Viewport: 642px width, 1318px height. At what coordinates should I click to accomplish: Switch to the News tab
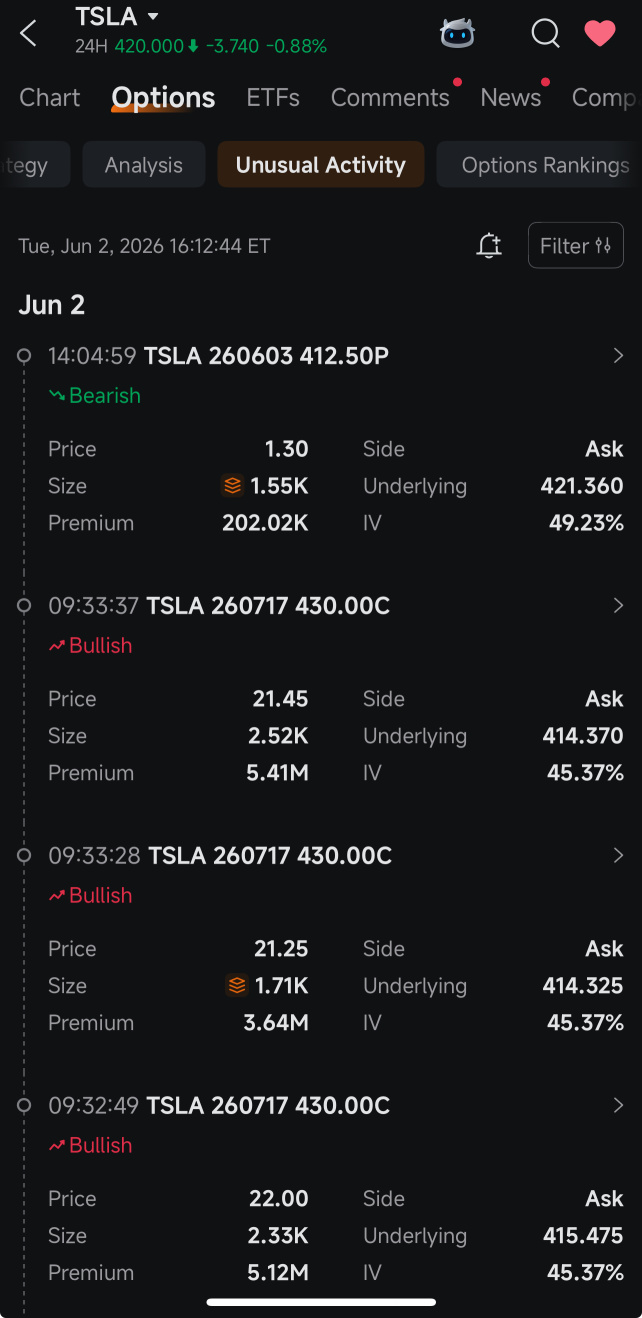[510, 97]
